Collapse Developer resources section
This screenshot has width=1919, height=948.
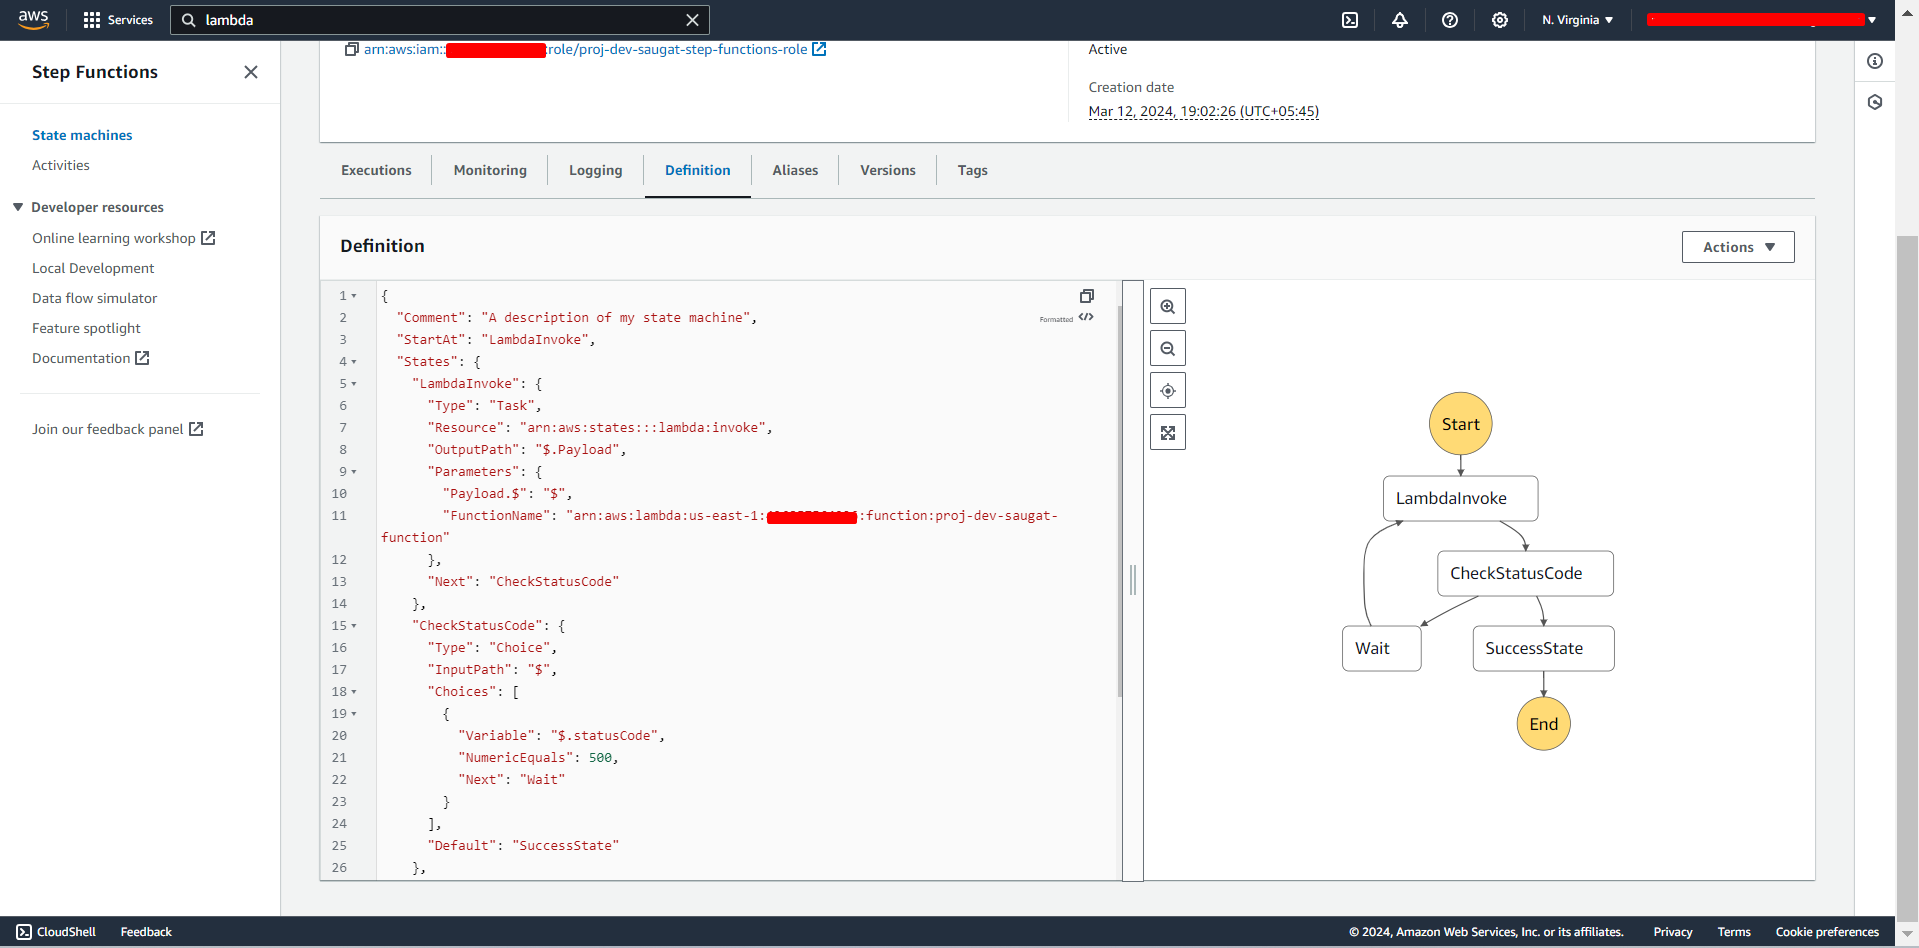click(x=18, y=207)
